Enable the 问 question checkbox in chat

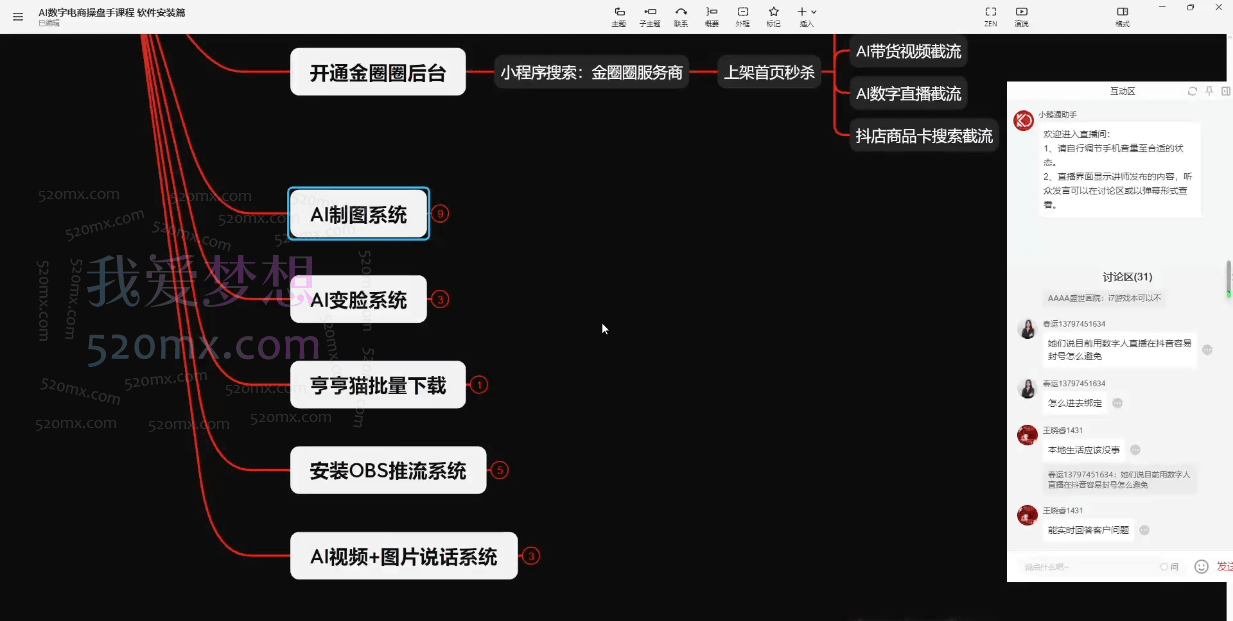(x=1165, y=566)
